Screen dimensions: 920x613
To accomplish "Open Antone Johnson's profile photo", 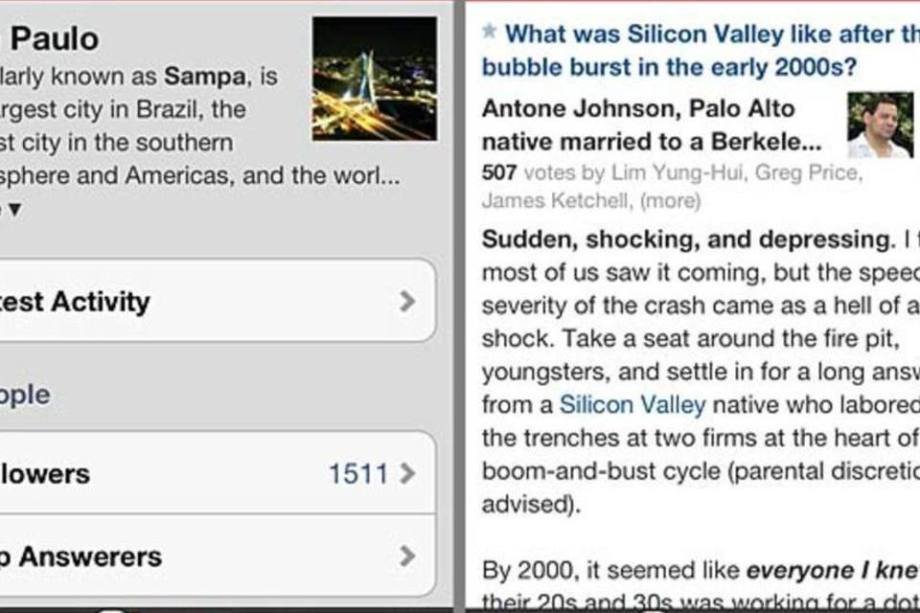I will (880, 125).
